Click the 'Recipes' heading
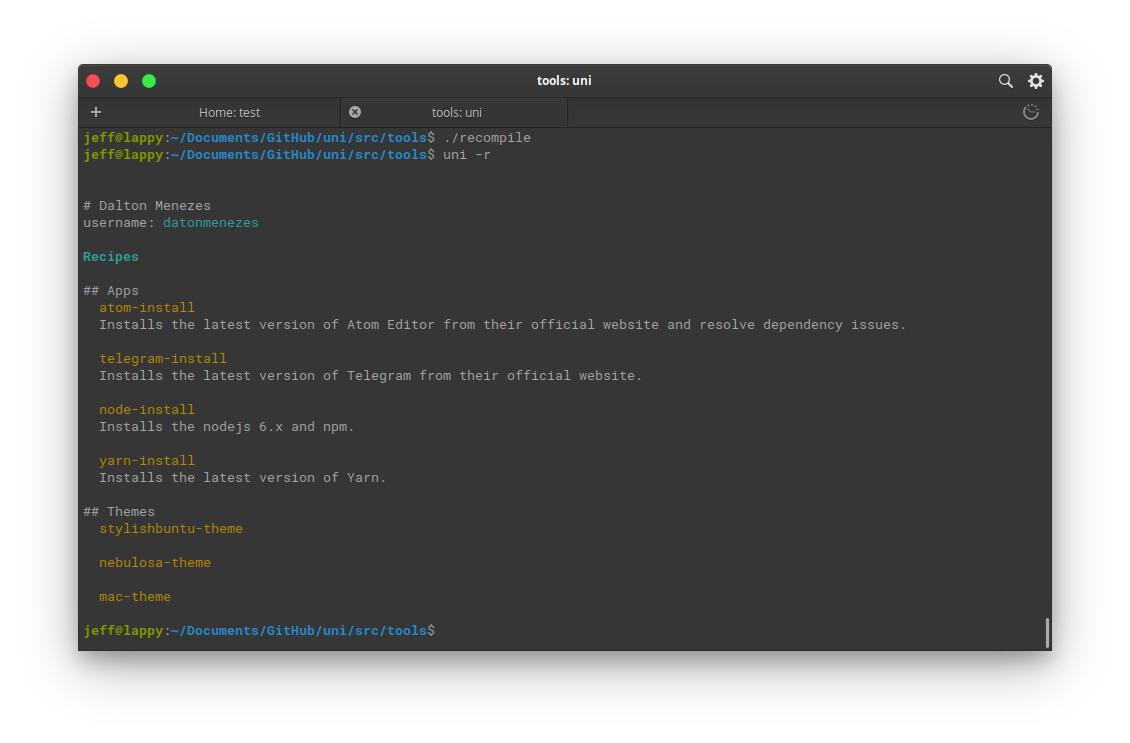The image size is (1130, 743). (x=110, y=257)
